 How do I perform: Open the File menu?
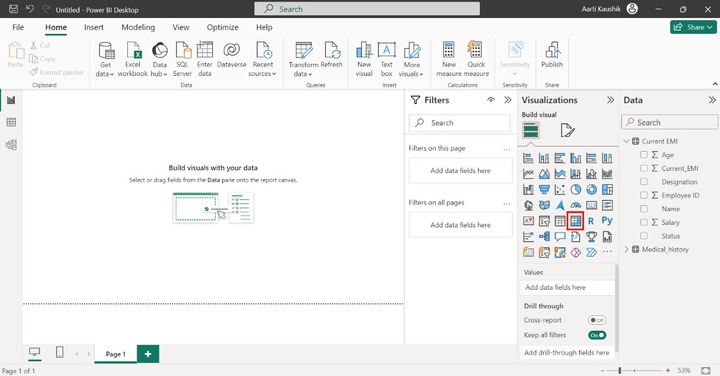point(18,27)
